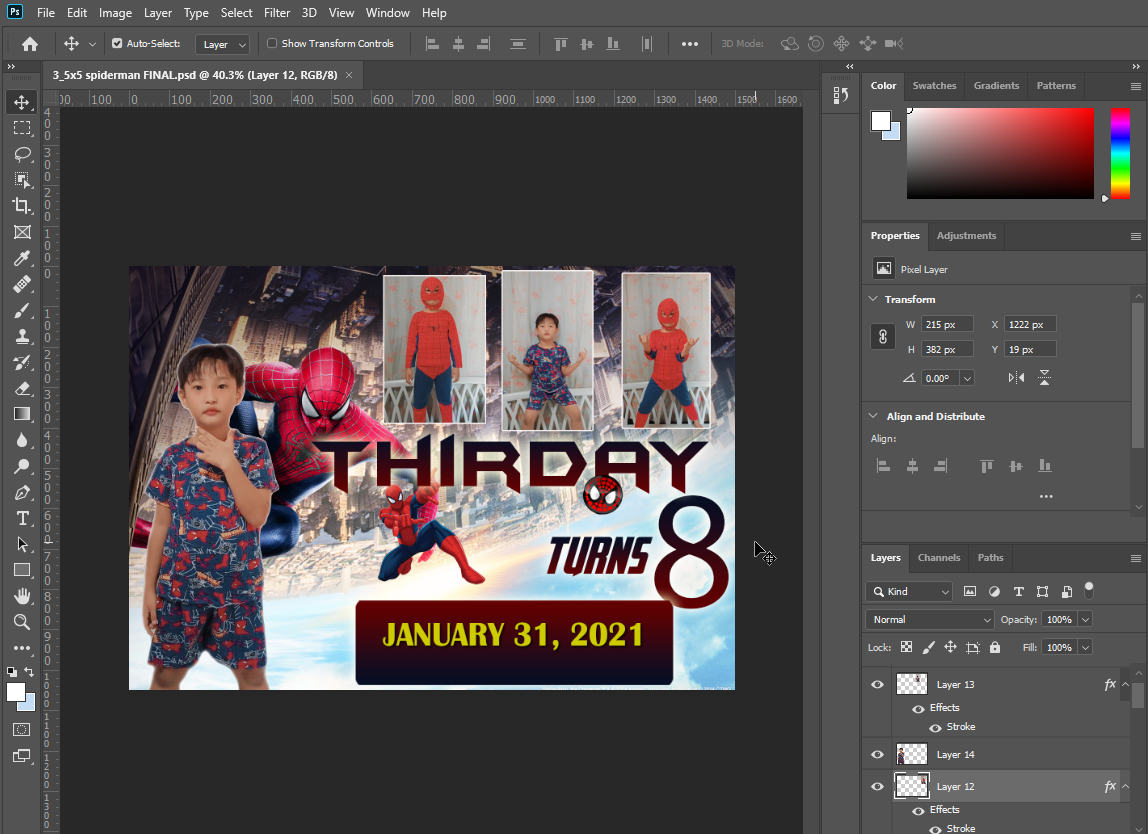Enable Auto-Select in the options bar
This screenshot has width=1148, height=834.
[117, 43]
